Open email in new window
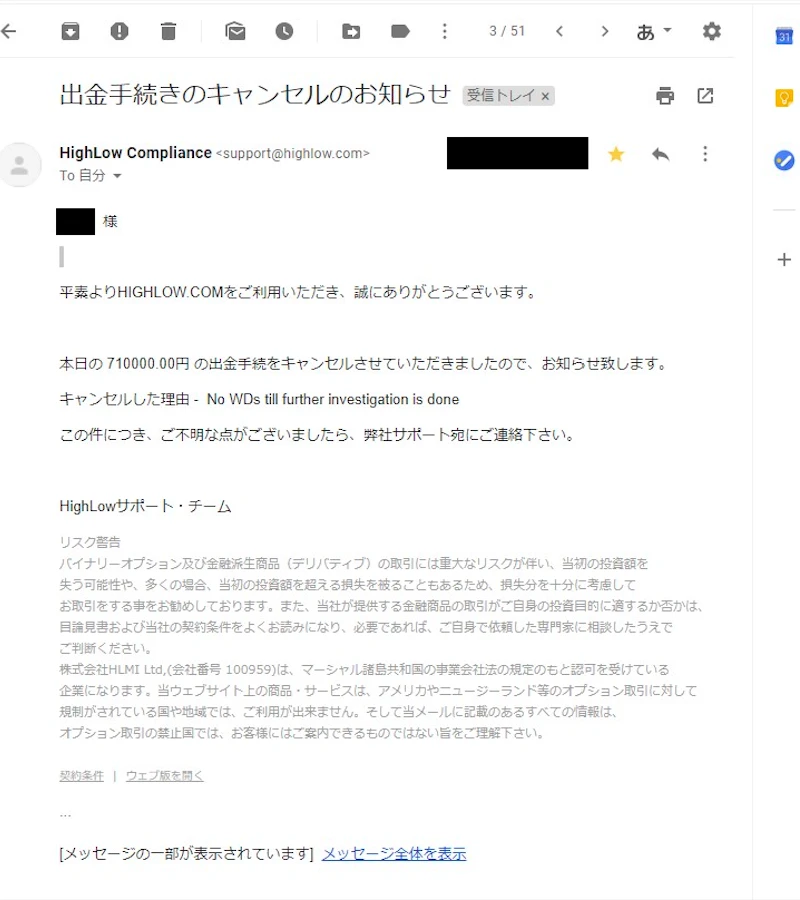This screenshot has width=800, height=900. pyautogui.click(x=705, y=95)
